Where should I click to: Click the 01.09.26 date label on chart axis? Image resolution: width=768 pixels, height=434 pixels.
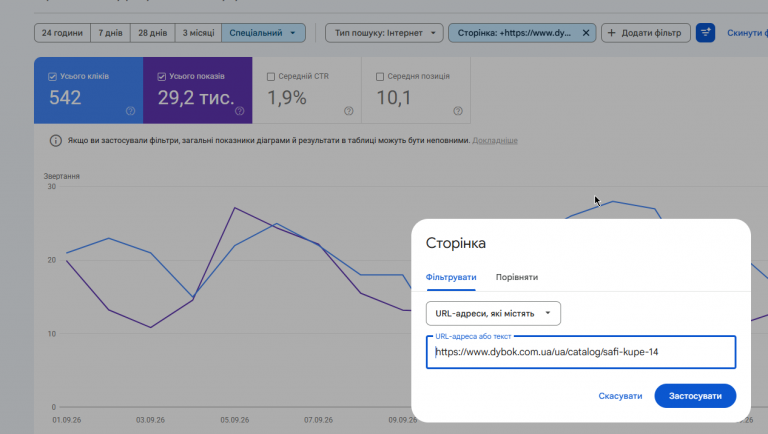[67, 420]
